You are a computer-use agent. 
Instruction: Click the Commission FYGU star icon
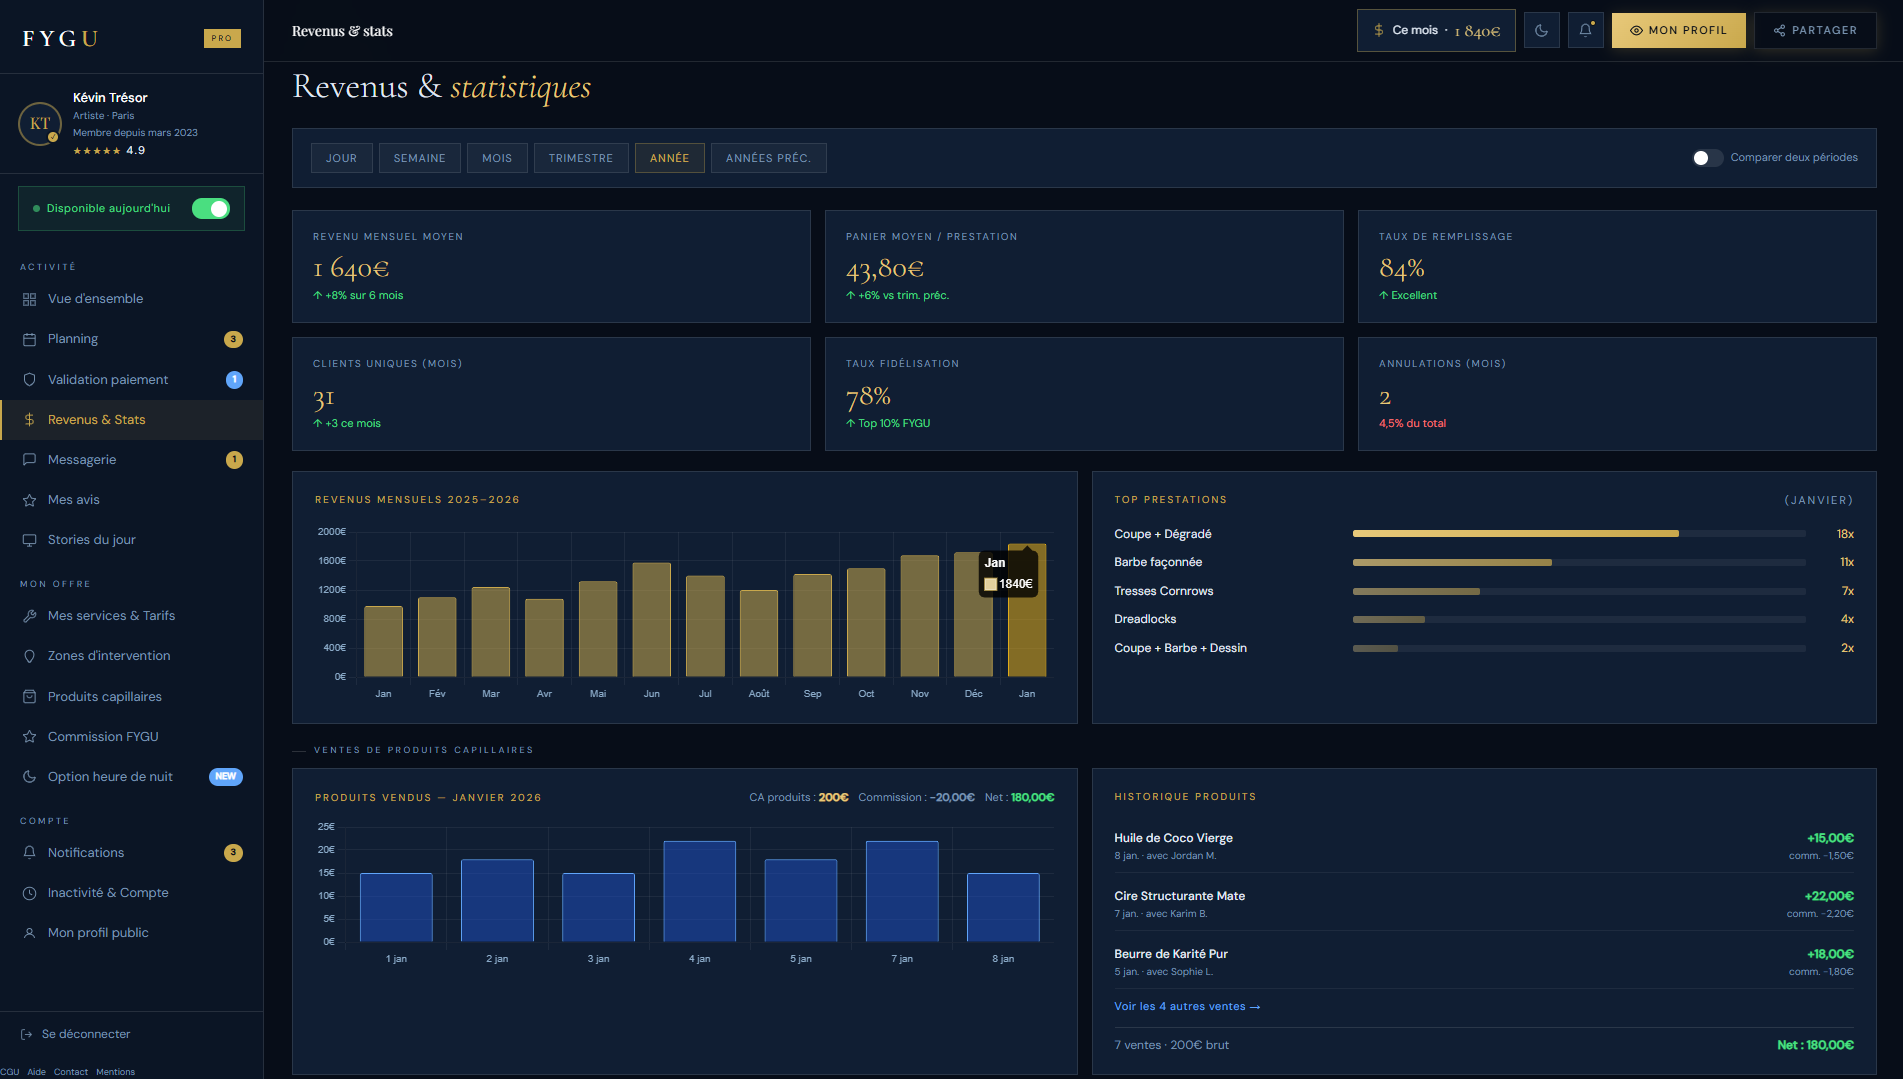click(29, 737)
